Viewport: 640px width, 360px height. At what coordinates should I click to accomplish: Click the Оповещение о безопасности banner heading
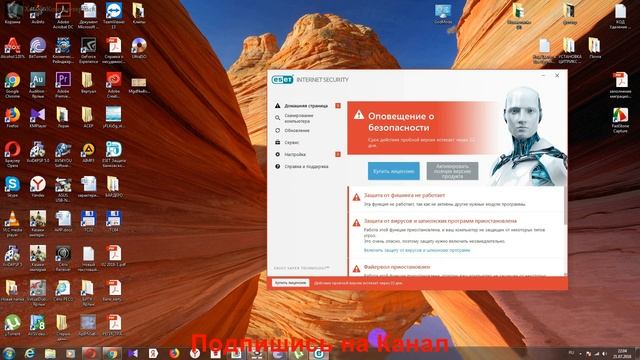click(401, 122)
